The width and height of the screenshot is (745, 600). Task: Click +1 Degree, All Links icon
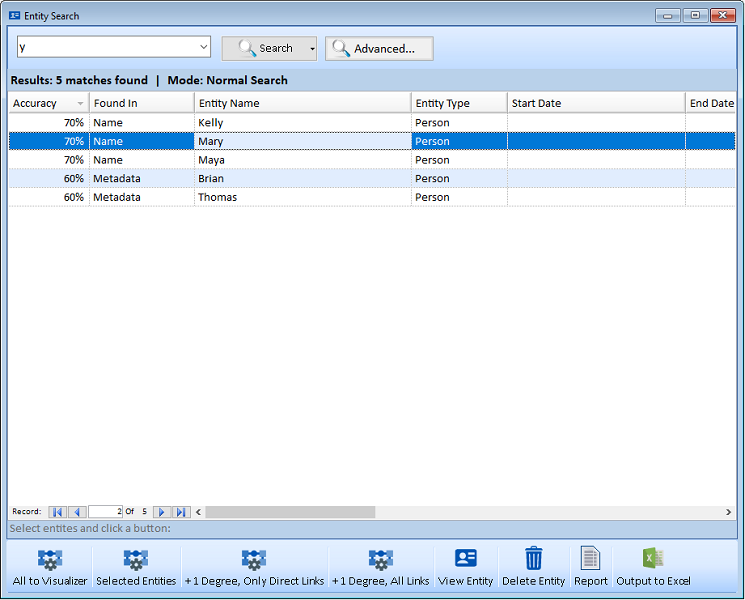(x=380, y=560)
